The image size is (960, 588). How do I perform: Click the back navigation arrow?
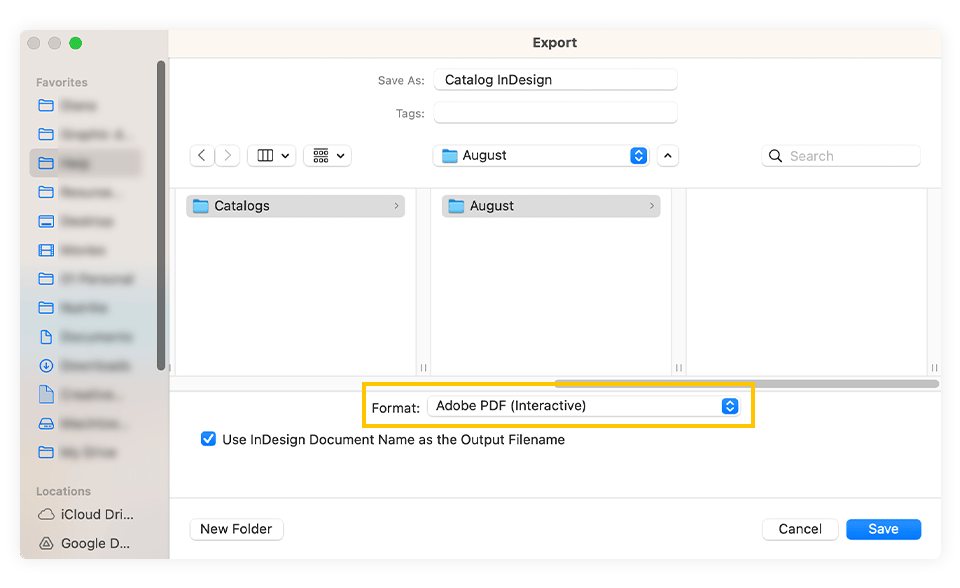tap(201, 155)
